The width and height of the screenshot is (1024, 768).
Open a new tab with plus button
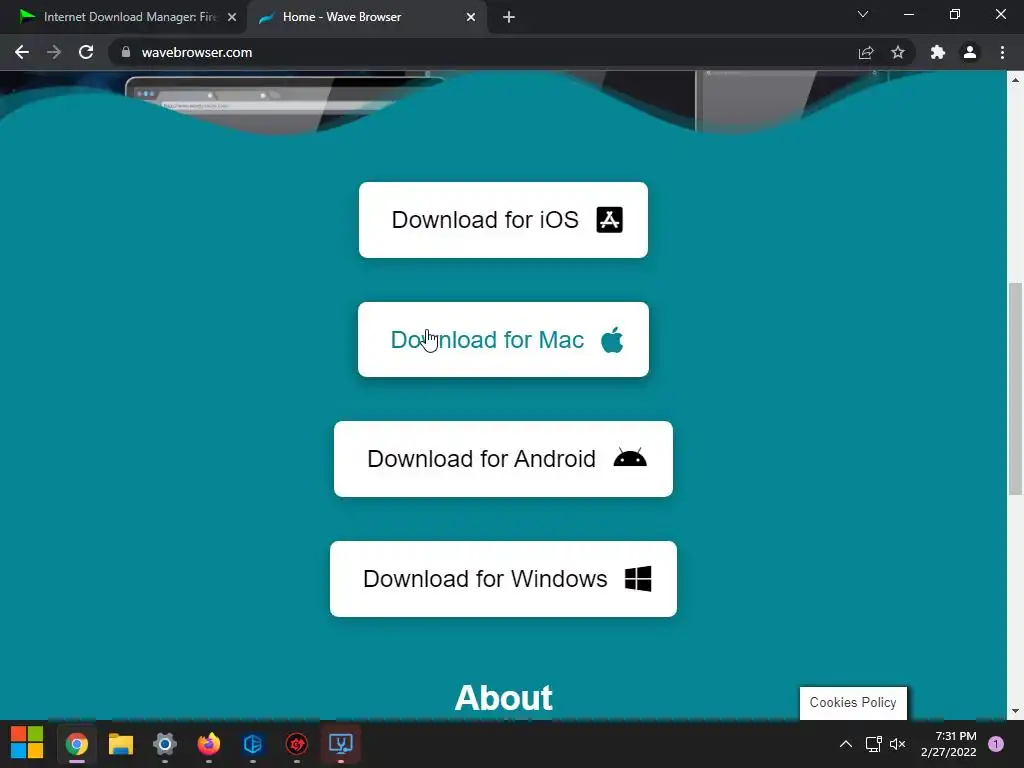(x=509, y=17)
